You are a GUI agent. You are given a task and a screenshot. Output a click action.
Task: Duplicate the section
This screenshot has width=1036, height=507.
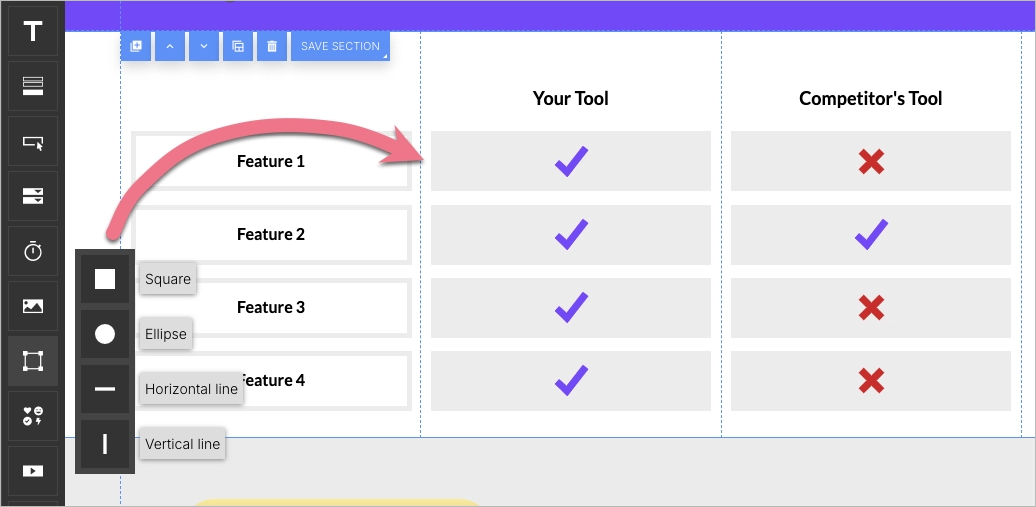(x=238, y=46)
